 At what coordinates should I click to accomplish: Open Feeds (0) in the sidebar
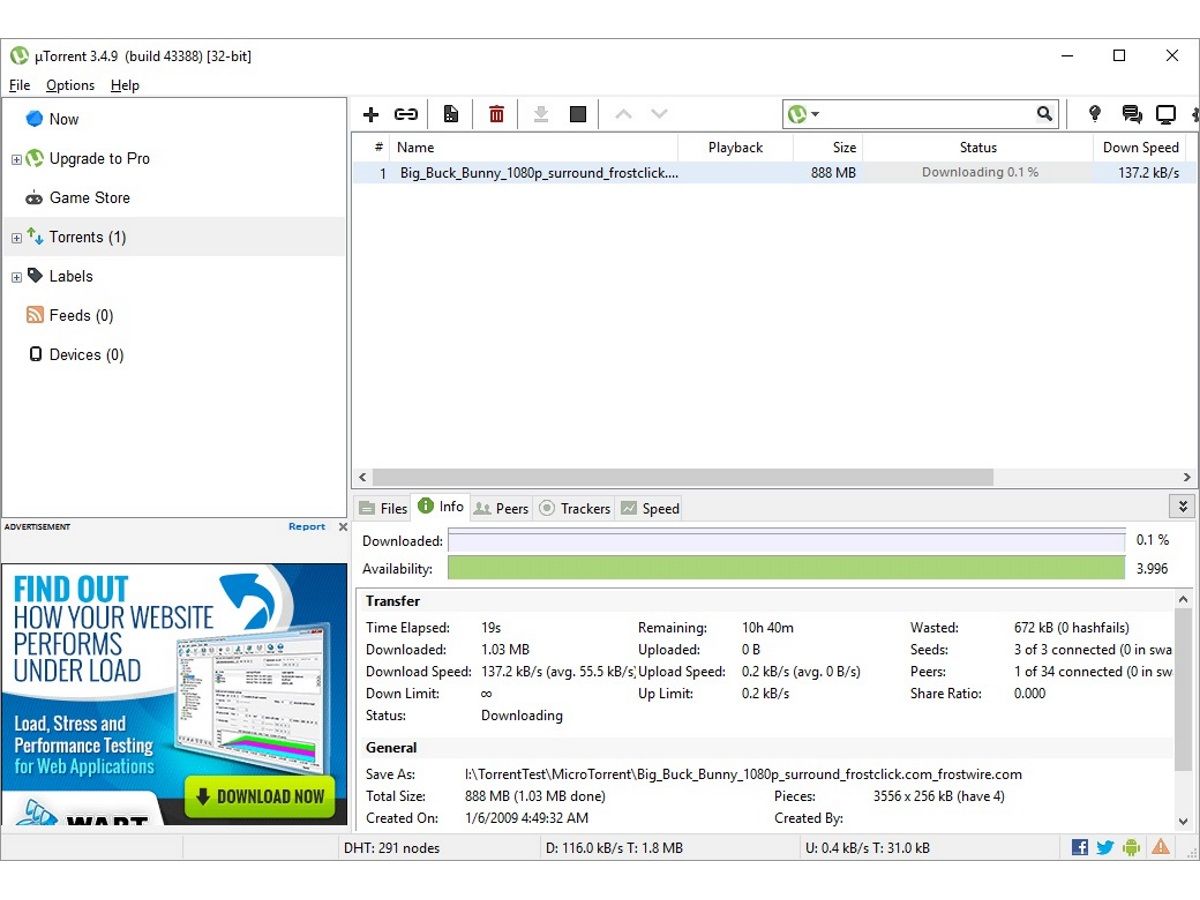[x=81, y=315]
